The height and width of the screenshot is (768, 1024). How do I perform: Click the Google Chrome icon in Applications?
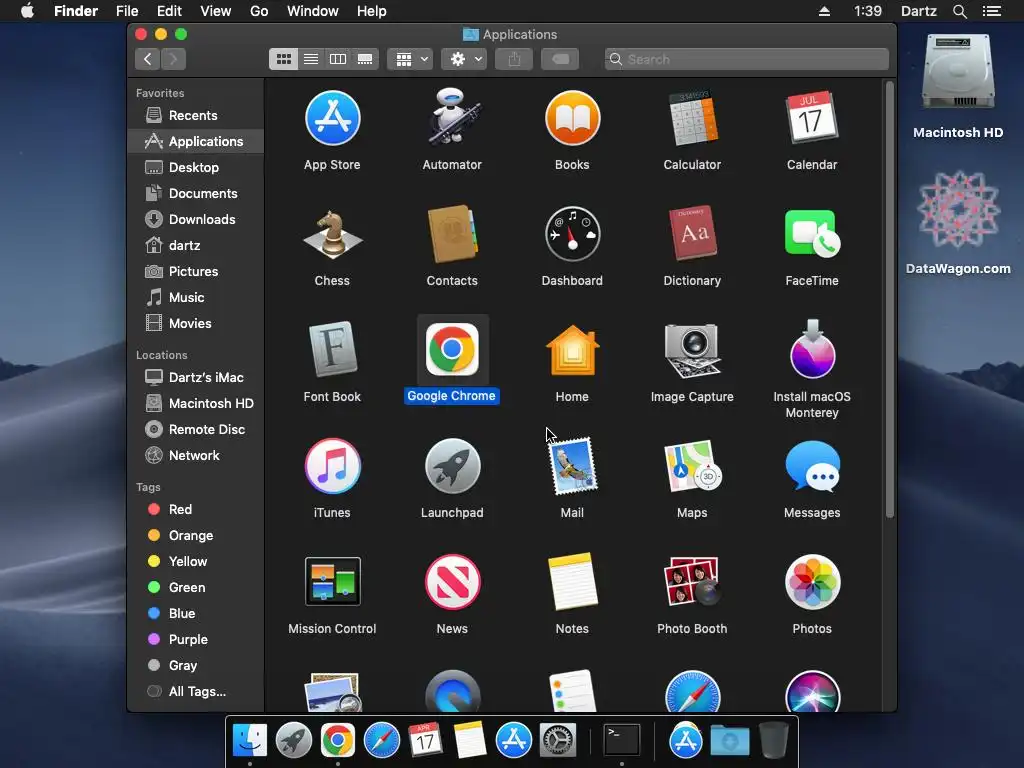coord(452,350)
